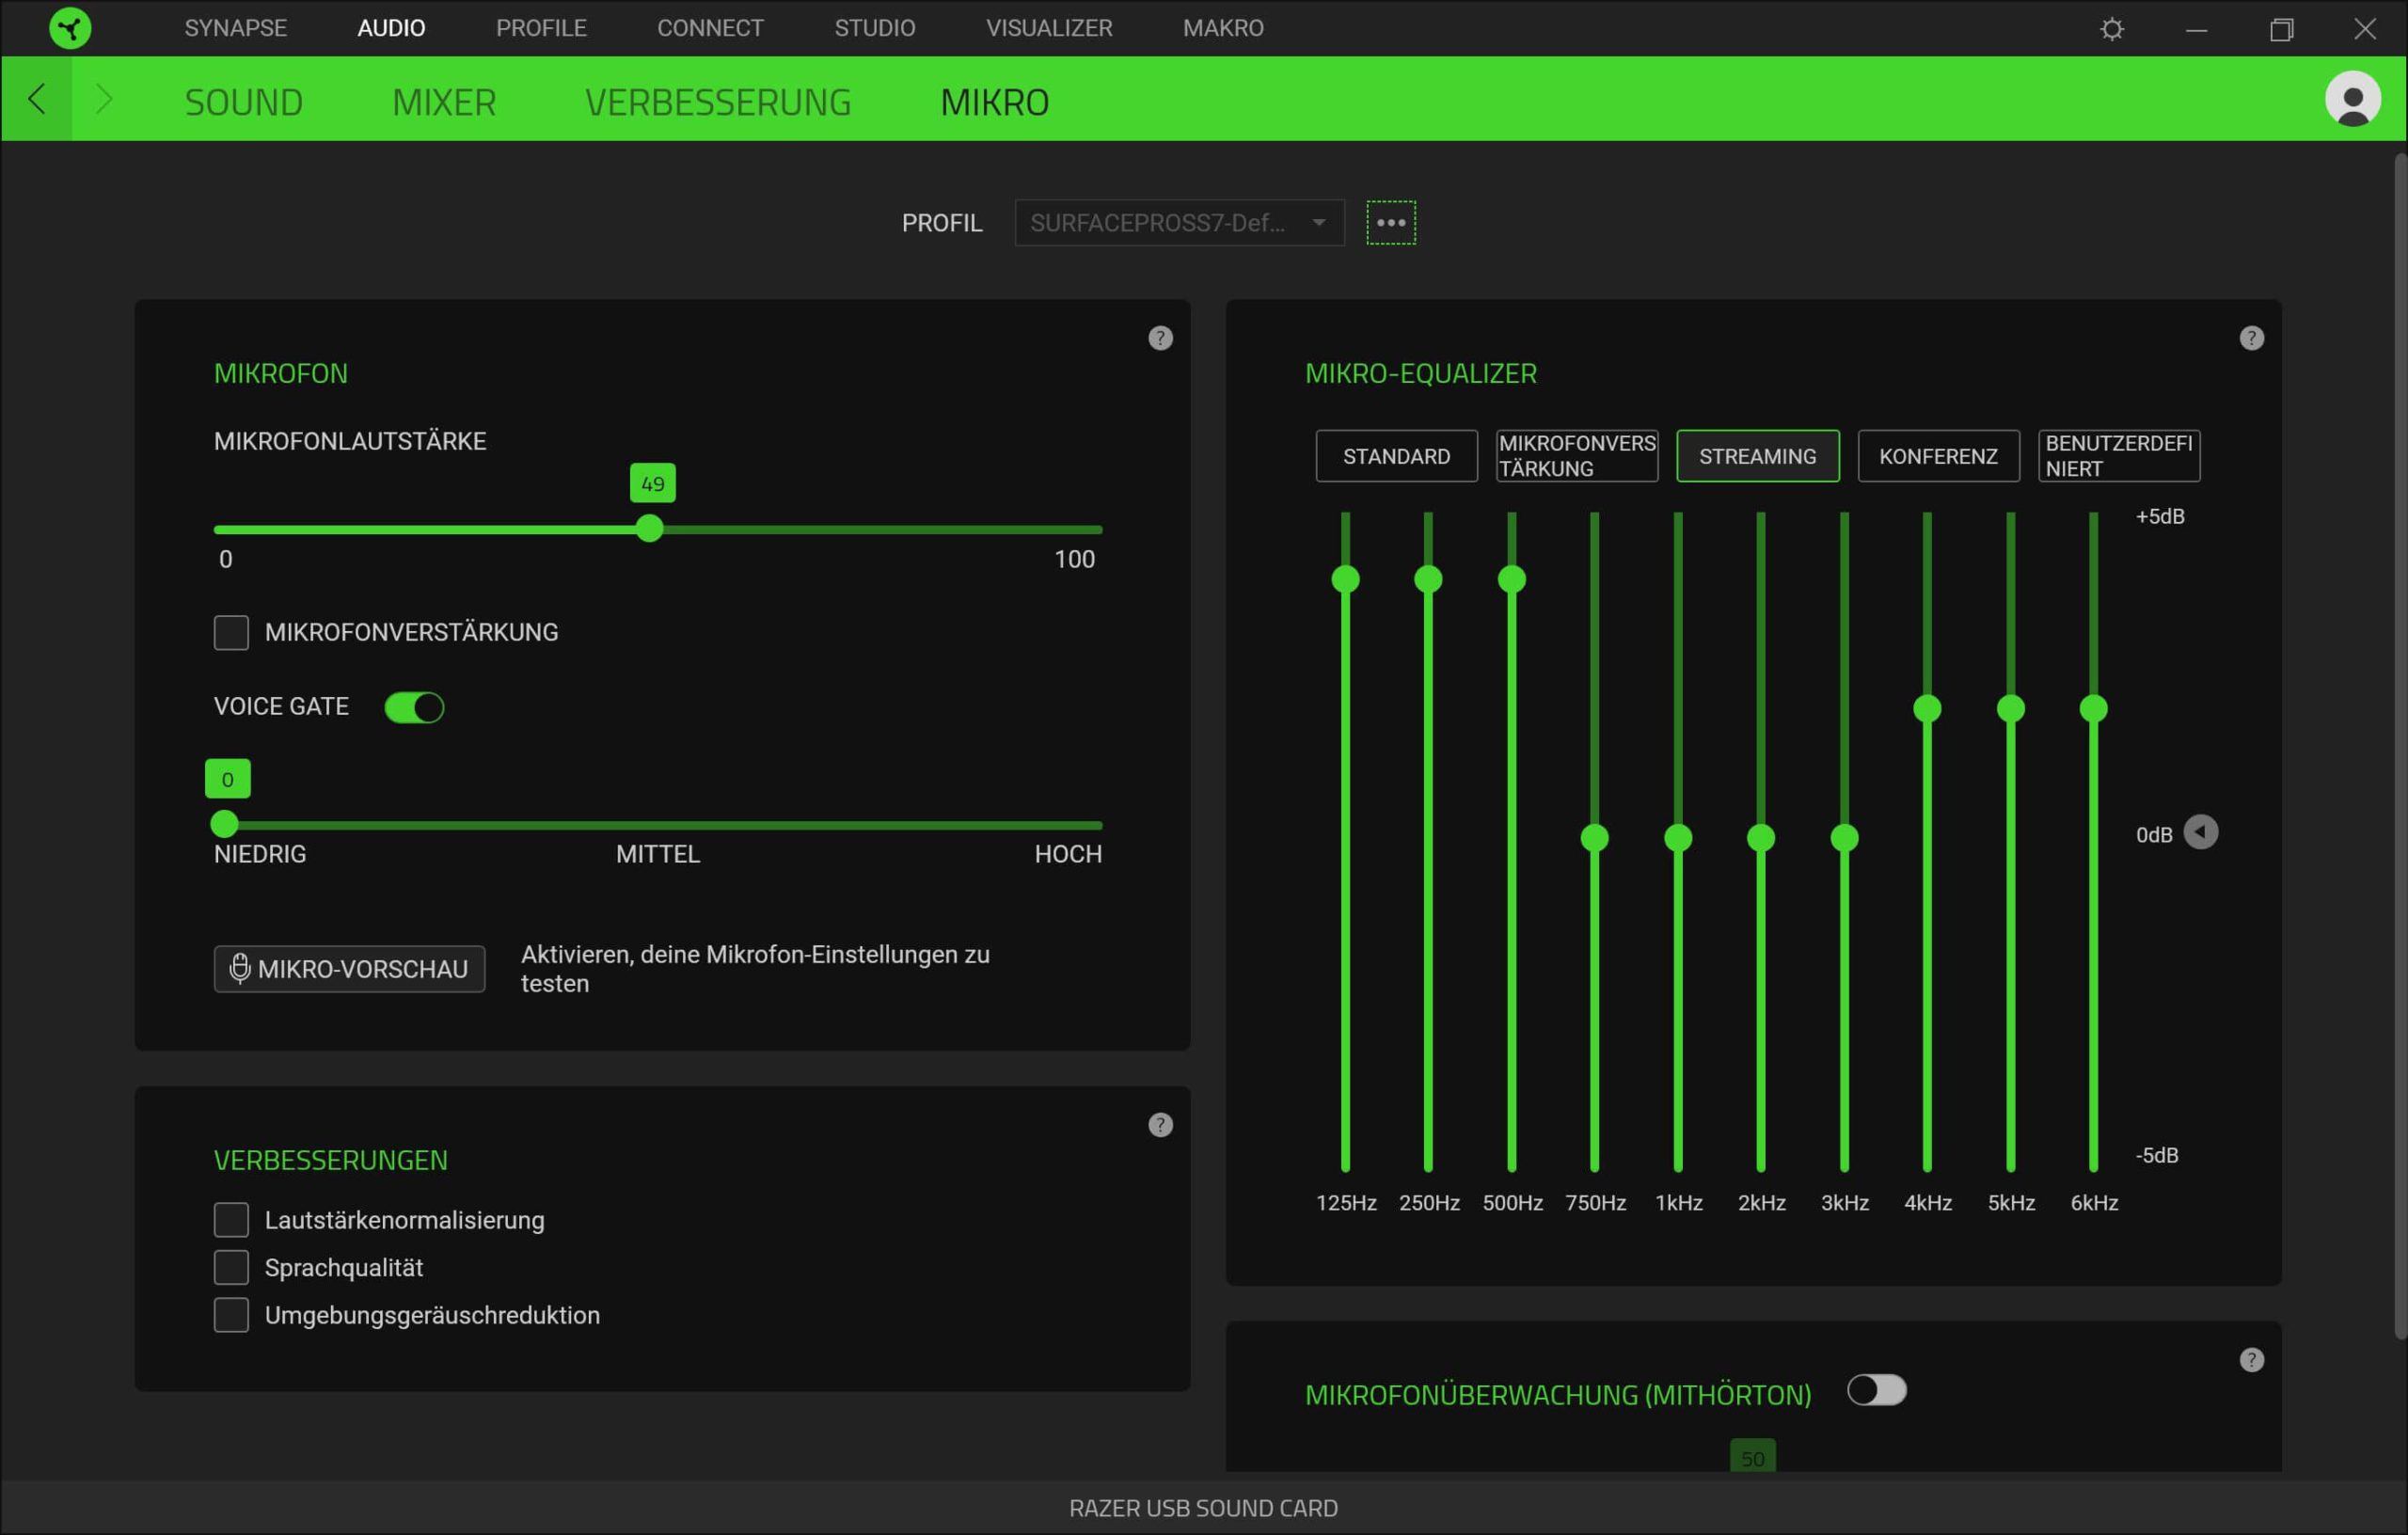Open the profile options ellipsis menu
The height and width of the screenshot is (1535, 2408).
coord(1390,222)
